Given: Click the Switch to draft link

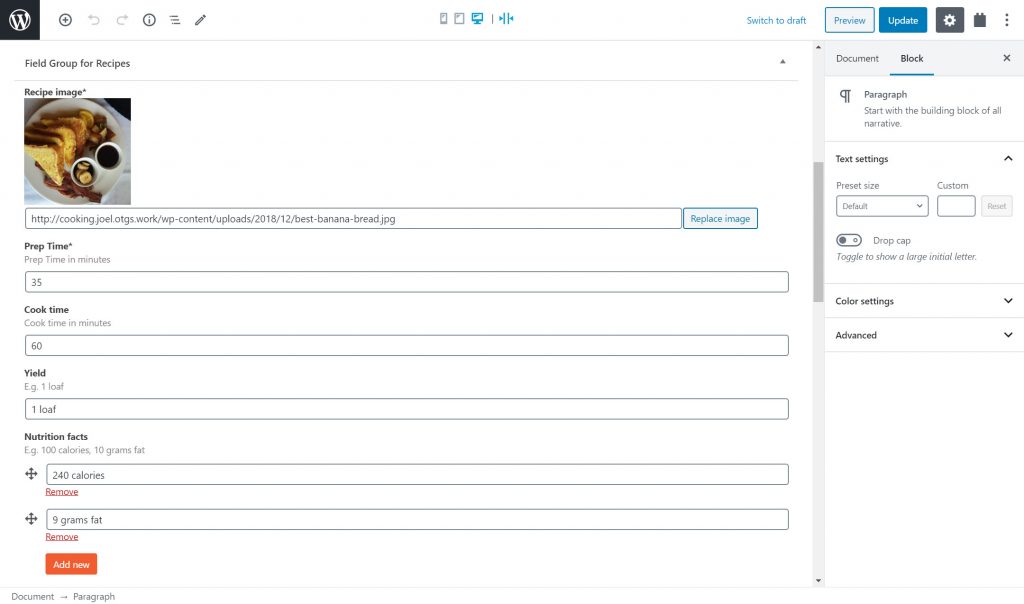Looking at the screenshot, I should tap(776, 20).
